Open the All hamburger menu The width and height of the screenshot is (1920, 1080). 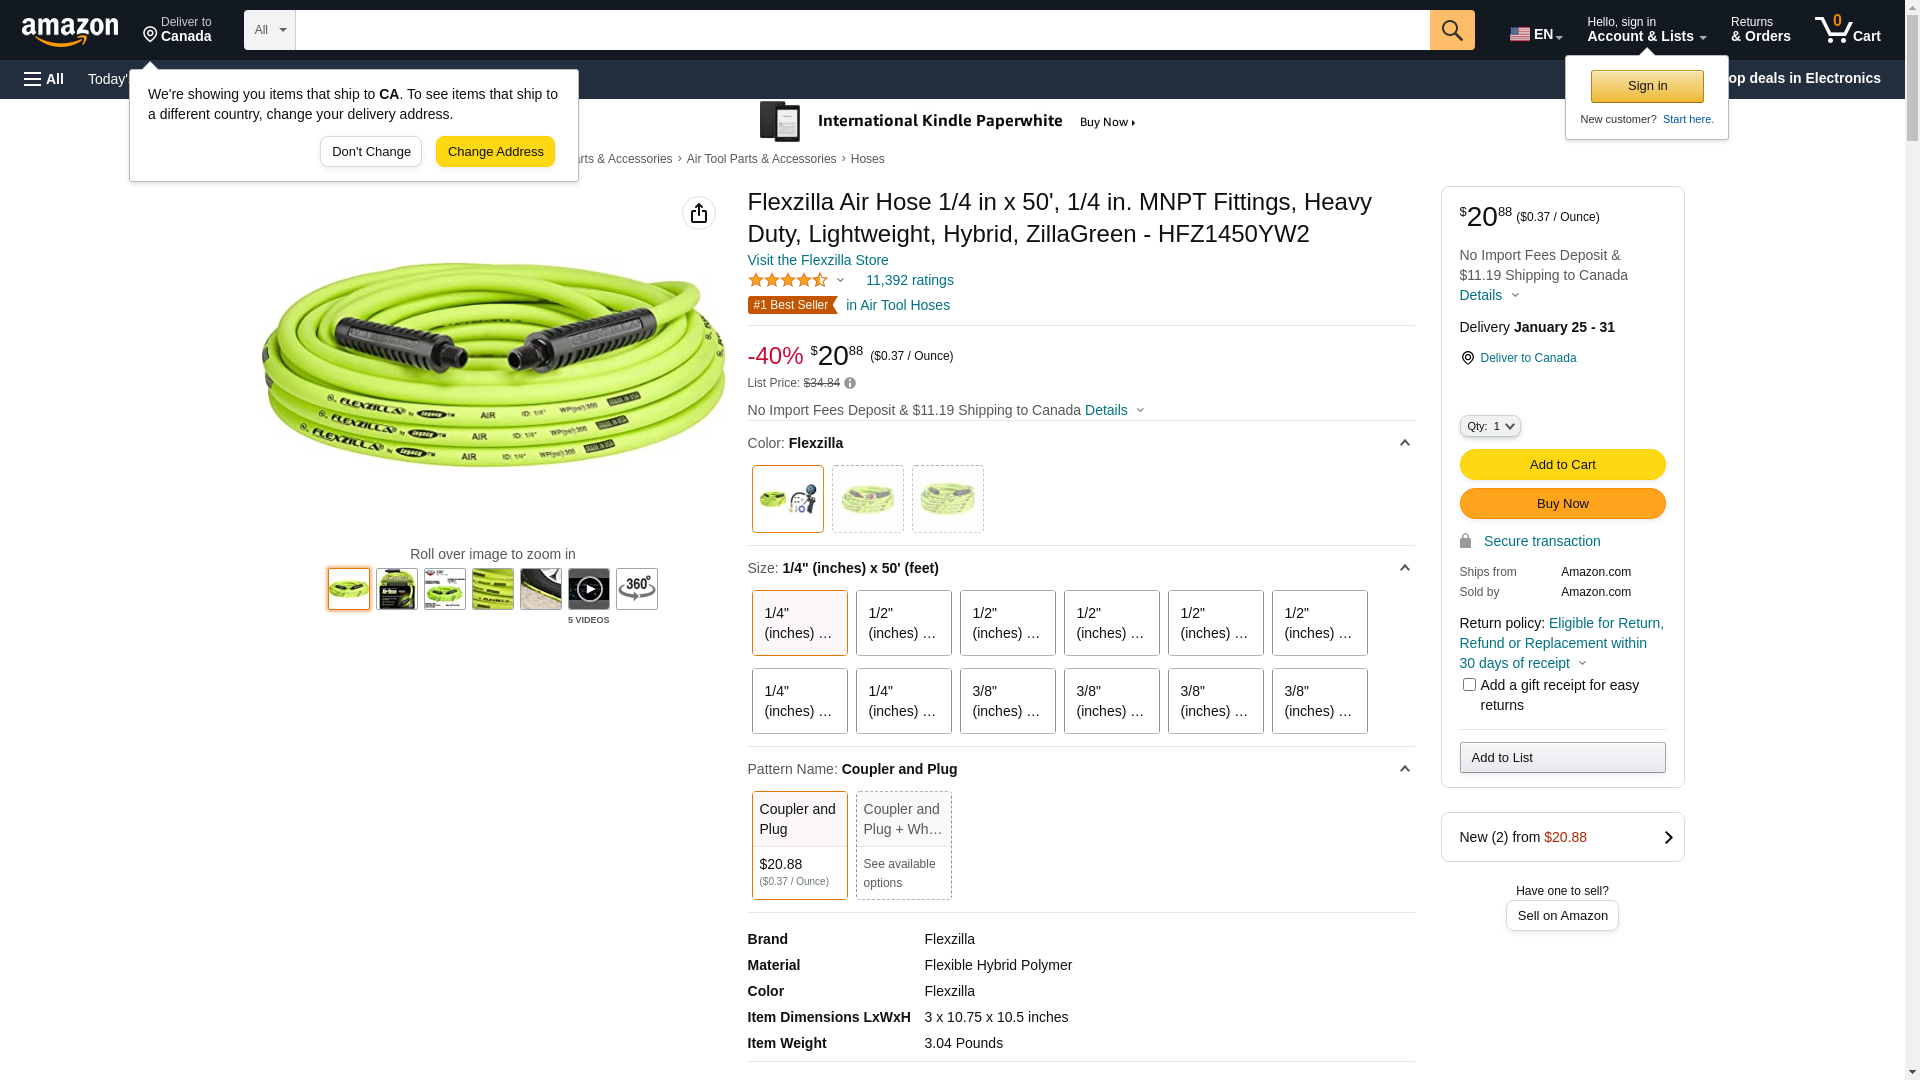click(44, 79)
